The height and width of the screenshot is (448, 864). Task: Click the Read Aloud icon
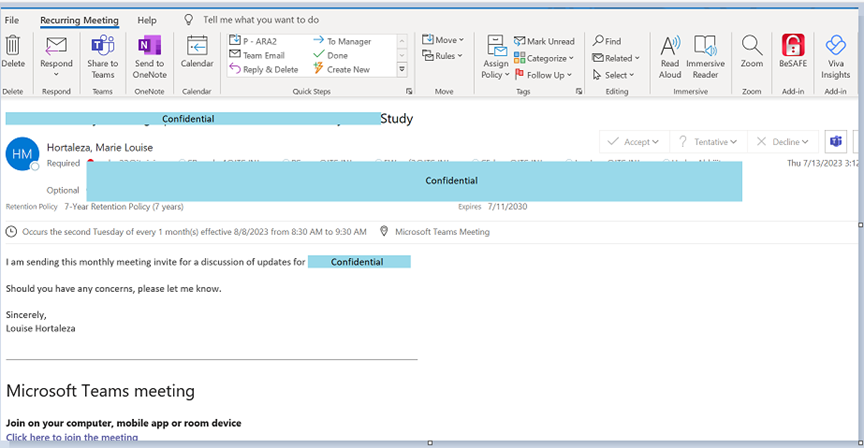coord(670,45)
